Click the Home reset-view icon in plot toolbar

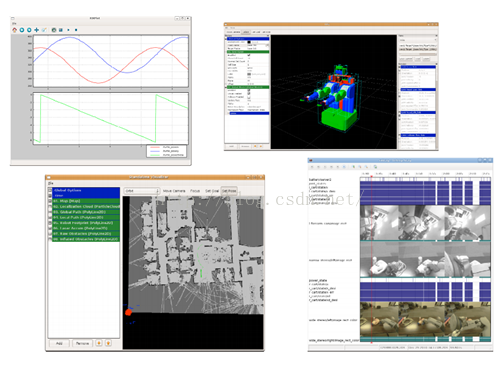(14, 30)
